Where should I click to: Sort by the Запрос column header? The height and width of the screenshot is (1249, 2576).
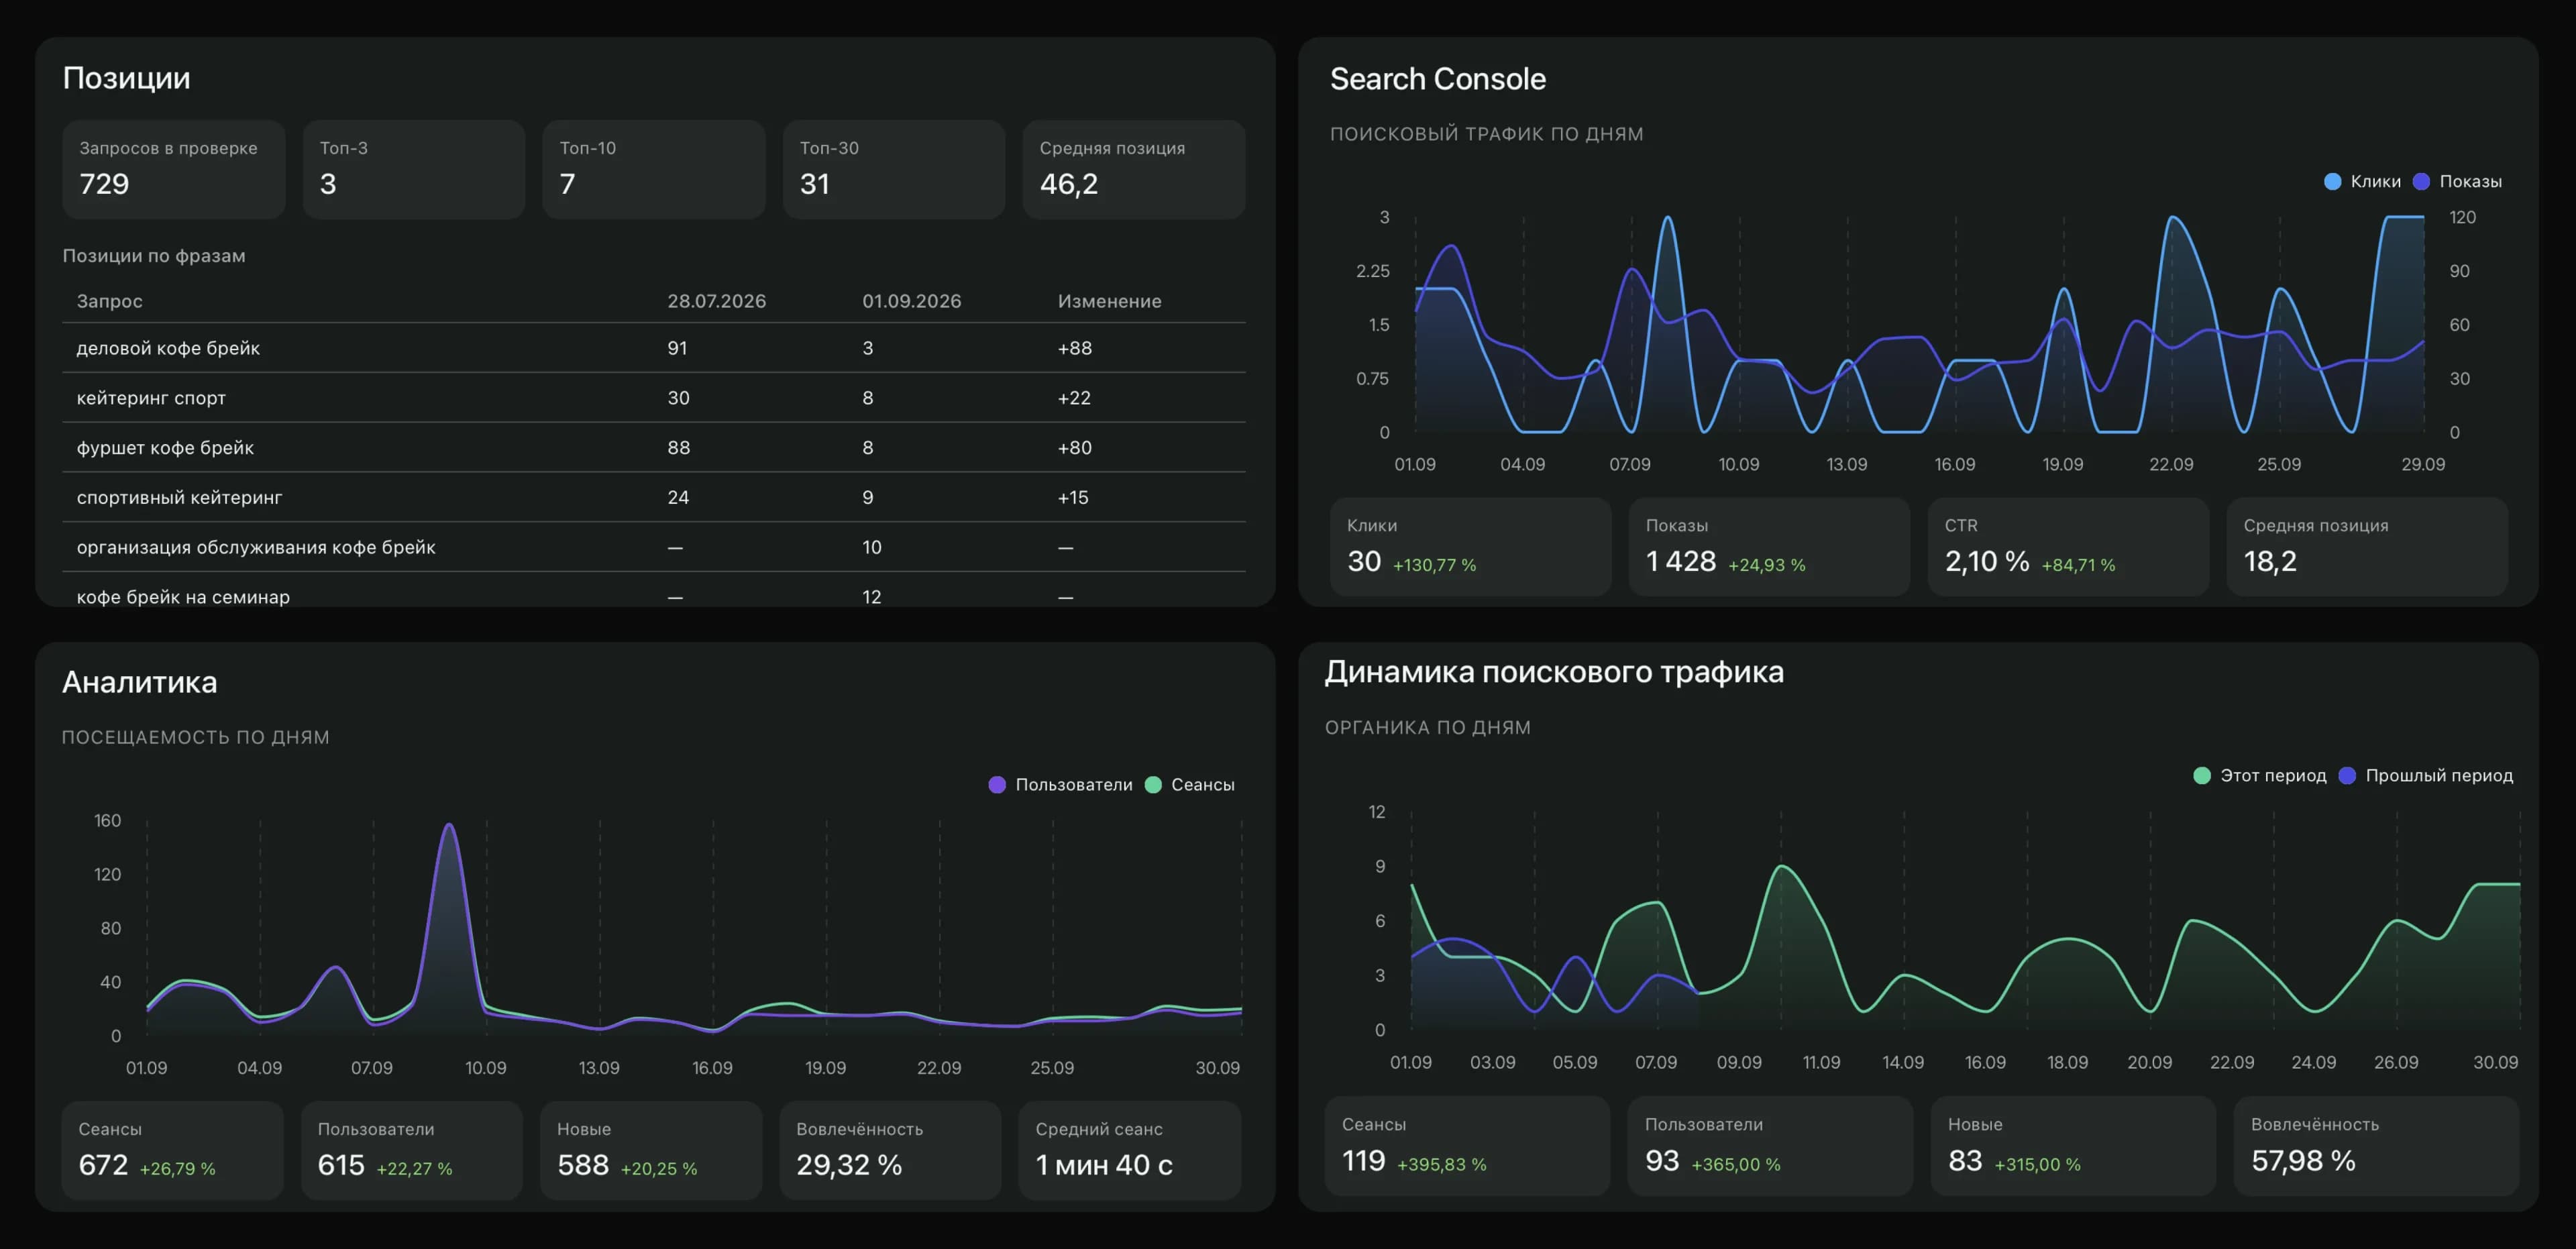[x=110, y=301]
